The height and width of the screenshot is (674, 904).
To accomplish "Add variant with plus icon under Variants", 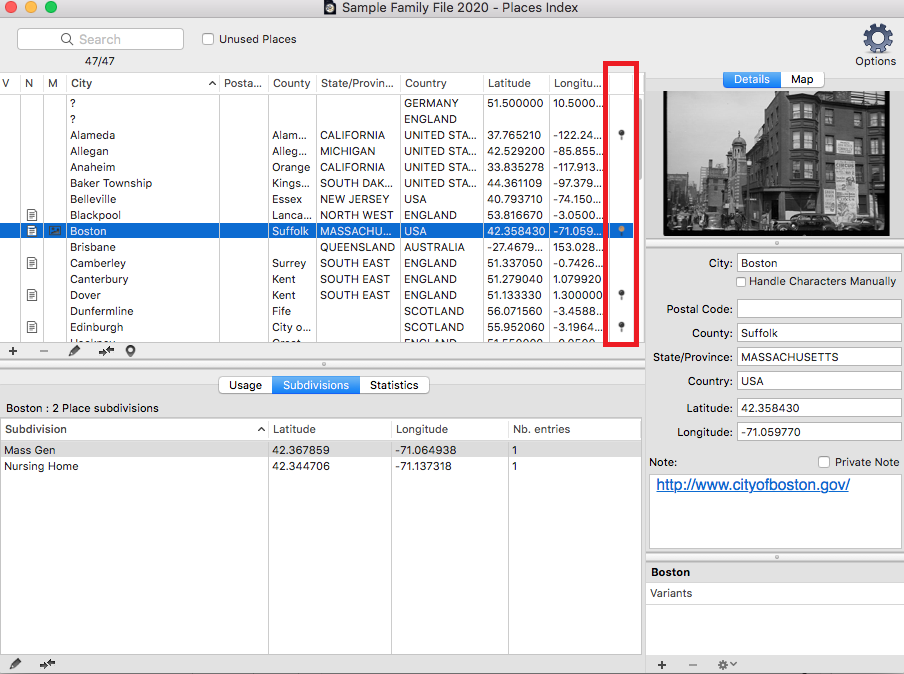I will pyautogui.click(x=662, y=665).
